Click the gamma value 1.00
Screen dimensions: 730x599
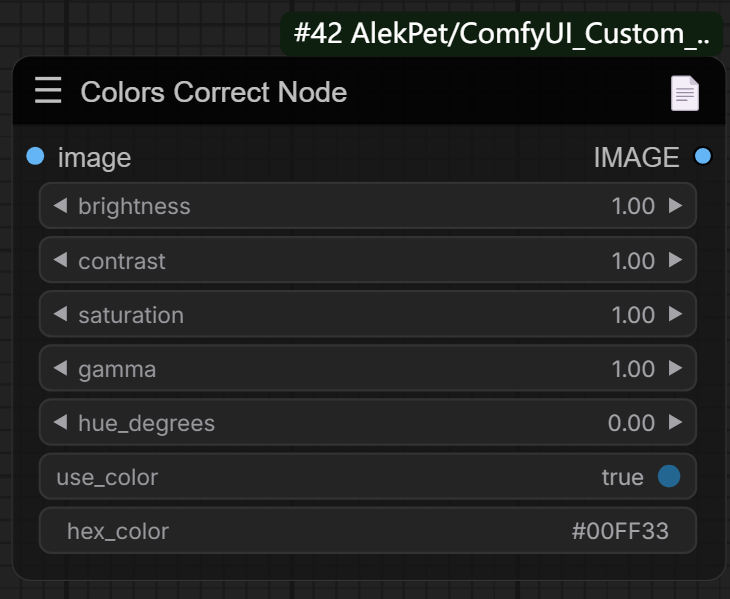pyautogui.click(x=633, y=369)
